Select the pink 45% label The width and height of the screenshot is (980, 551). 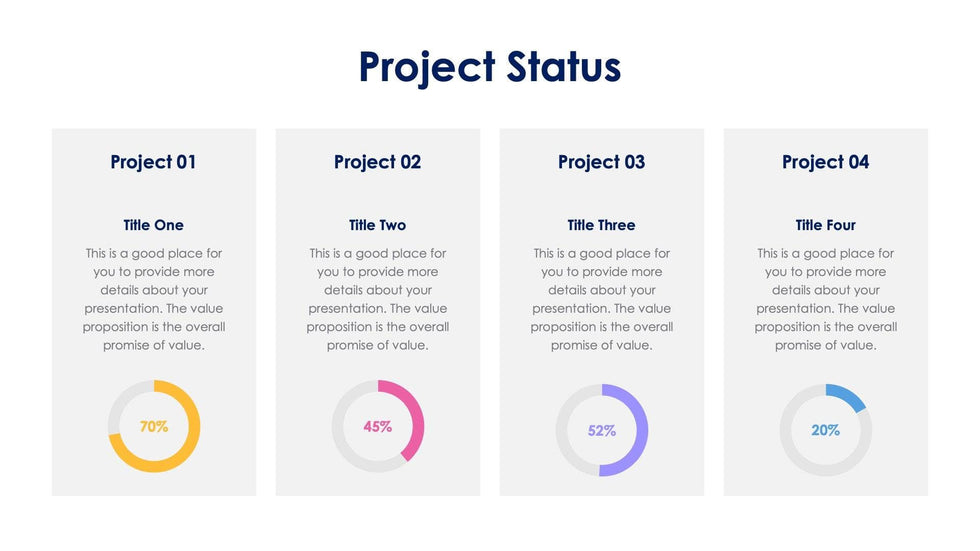pyautogui.click(x=377, y=427)
